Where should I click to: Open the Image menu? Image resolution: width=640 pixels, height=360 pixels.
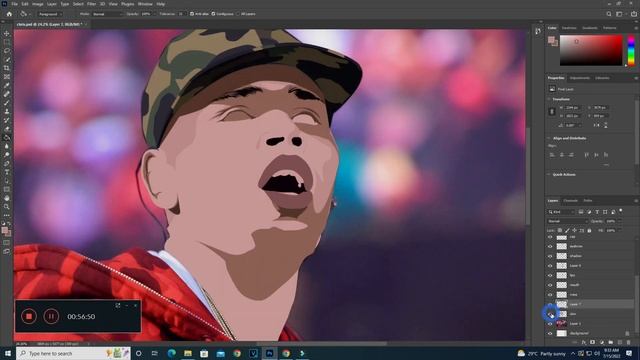coord(38,4)
